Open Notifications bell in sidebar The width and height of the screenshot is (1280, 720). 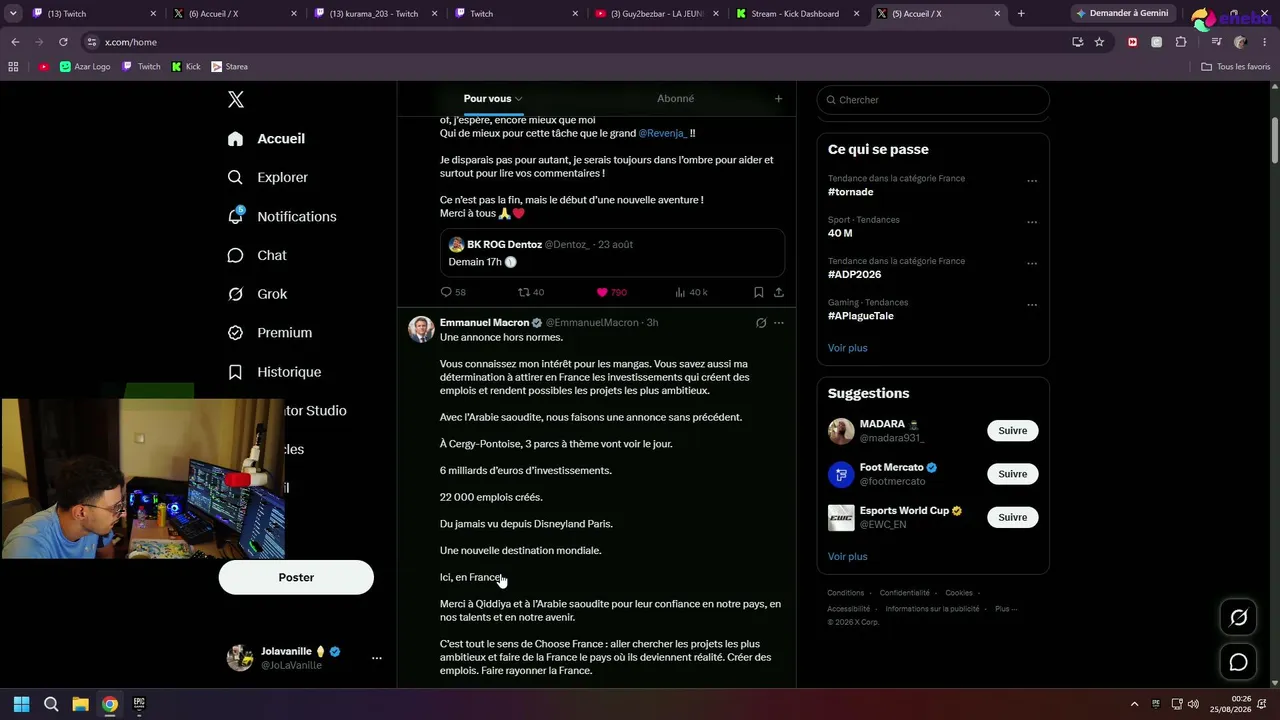281,216
